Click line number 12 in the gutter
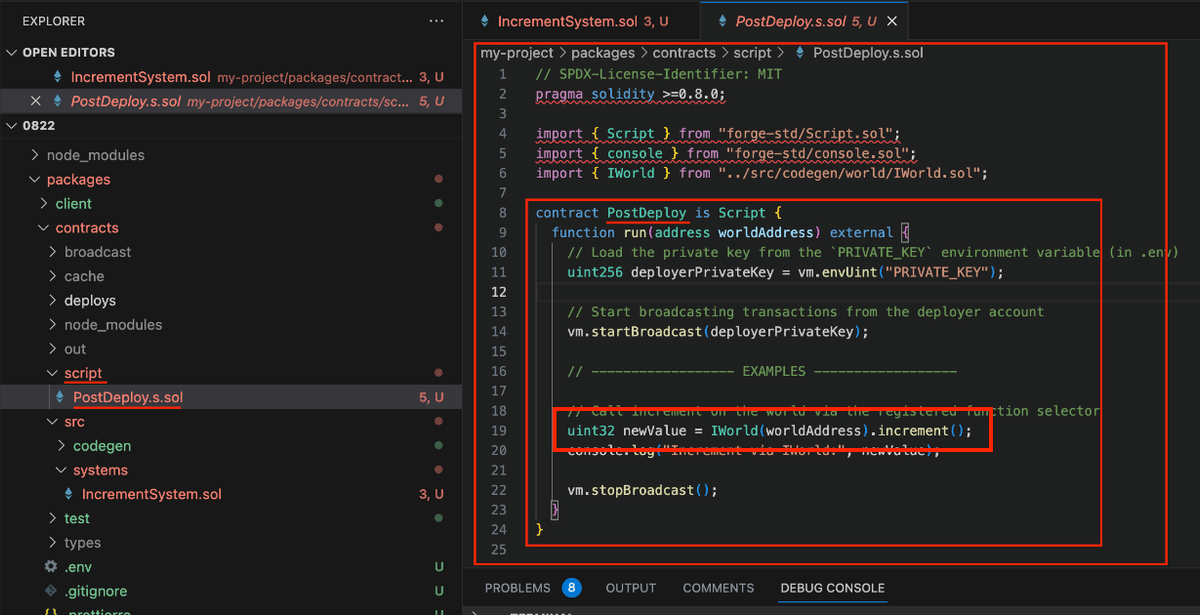The height and width of the screenshot is (615, 1200). point(500,292)
